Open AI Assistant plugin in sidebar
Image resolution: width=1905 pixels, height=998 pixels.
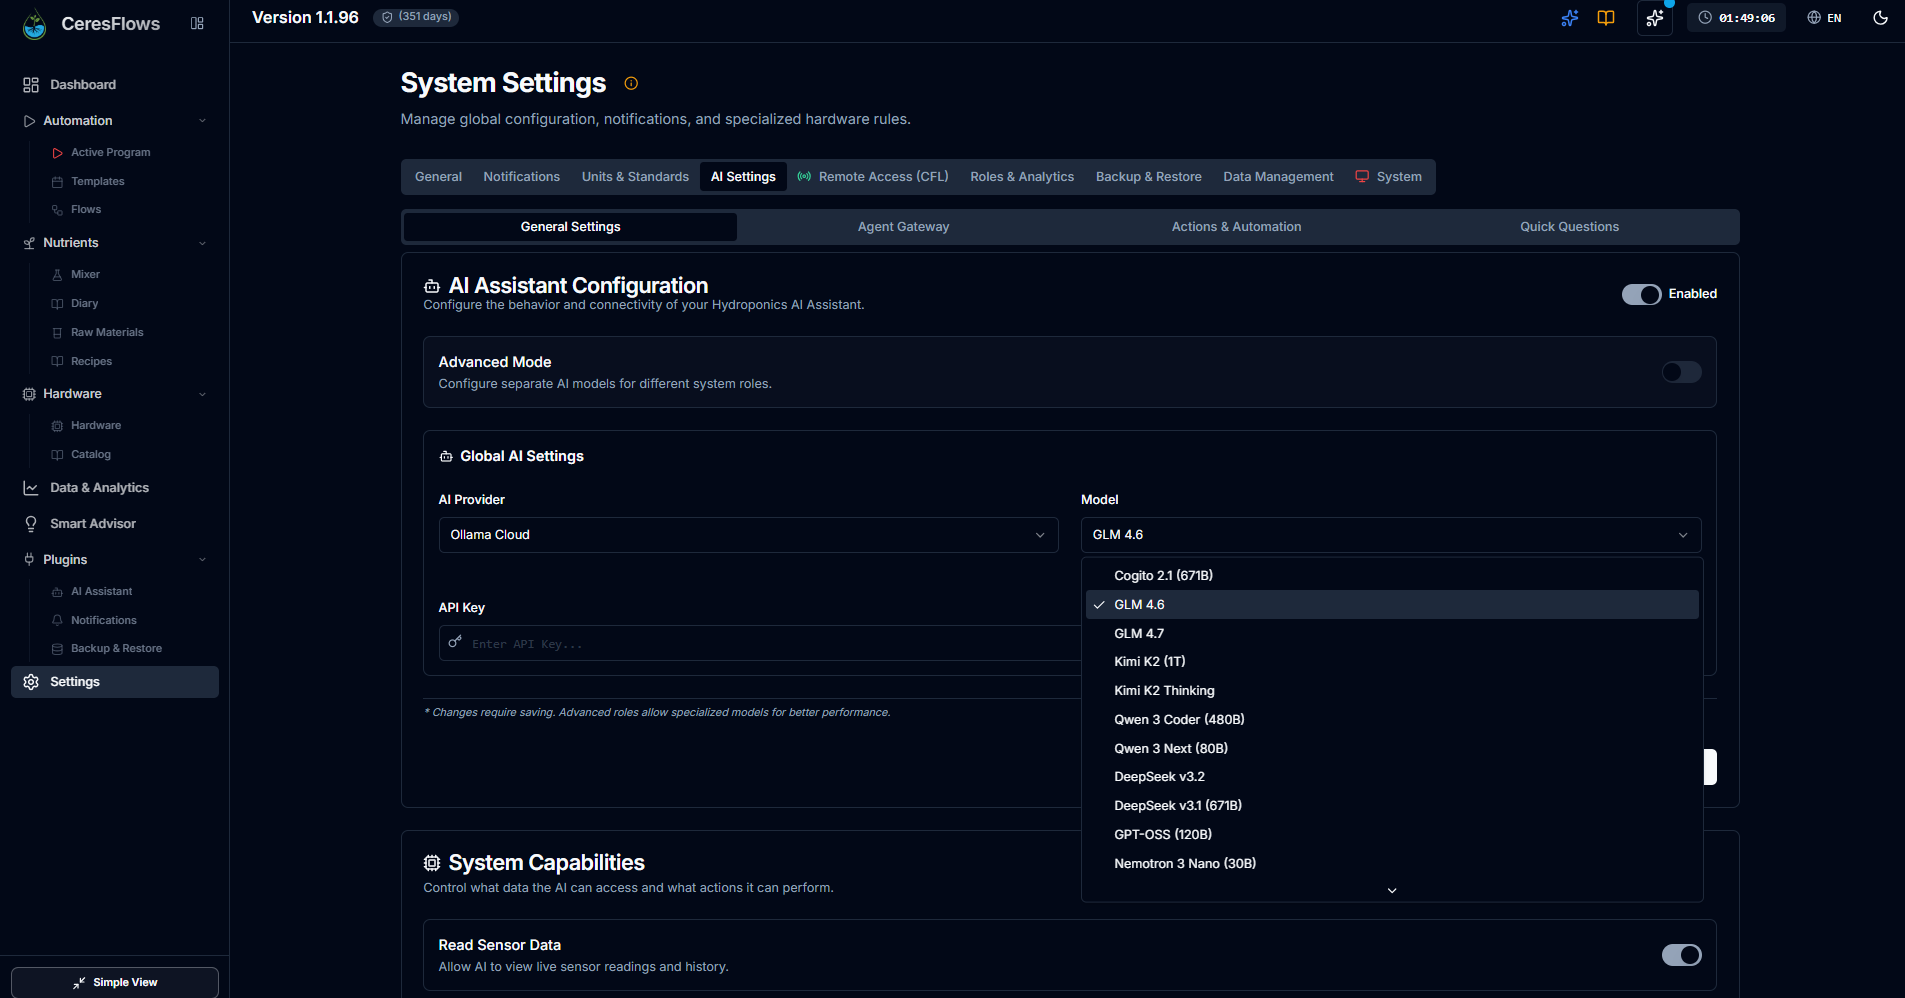coord(101,592)
